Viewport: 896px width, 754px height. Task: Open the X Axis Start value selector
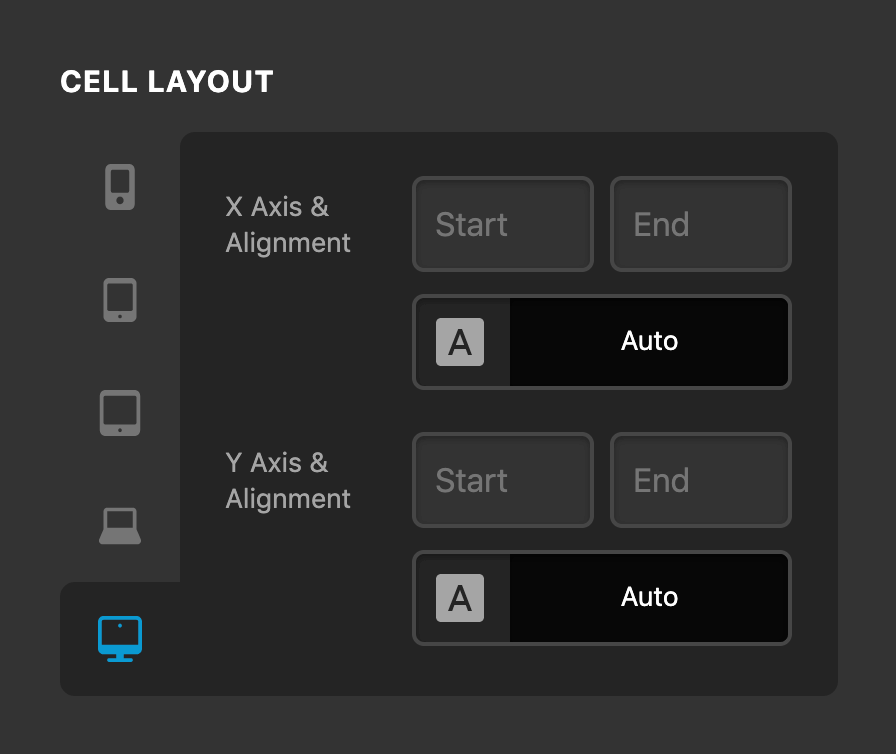[x=503, y=224]
